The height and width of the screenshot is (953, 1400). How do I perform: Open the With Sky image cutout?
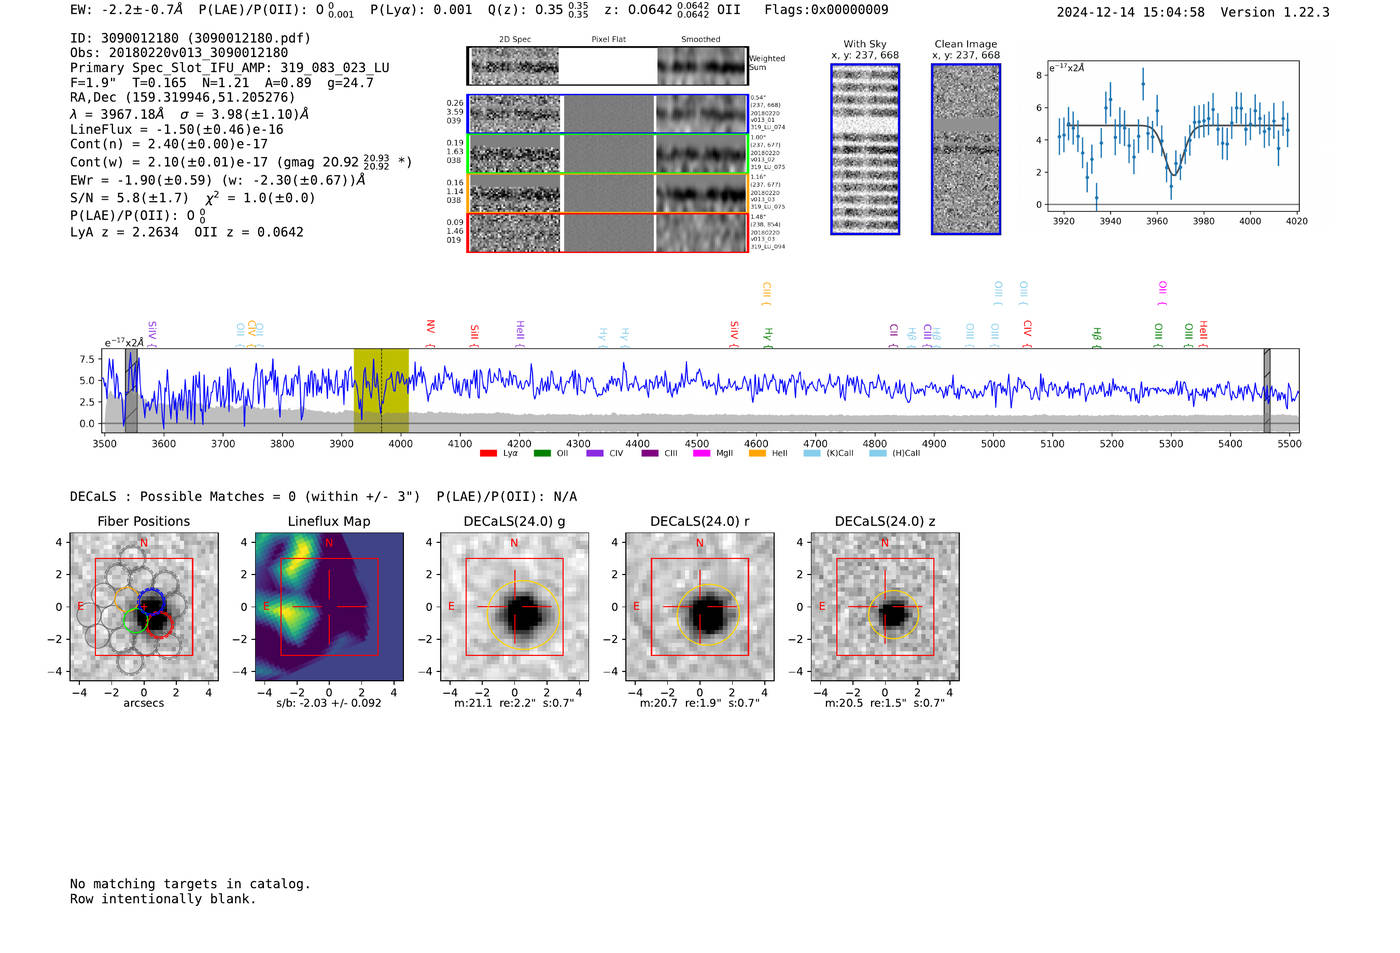(865, 149)
